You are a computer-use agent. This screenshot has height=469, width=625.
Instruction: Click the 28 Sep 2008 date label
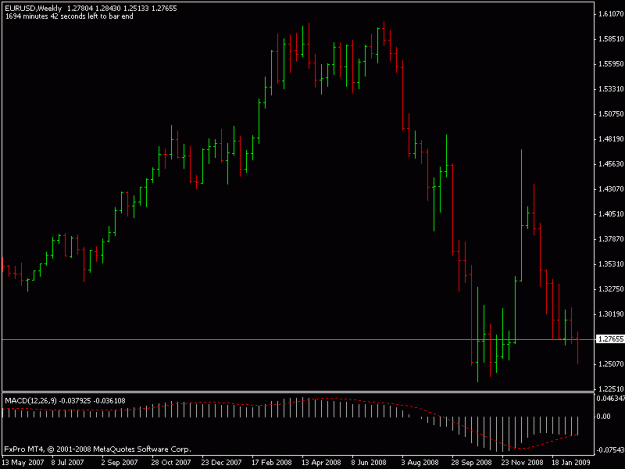(x=471, y=463)
